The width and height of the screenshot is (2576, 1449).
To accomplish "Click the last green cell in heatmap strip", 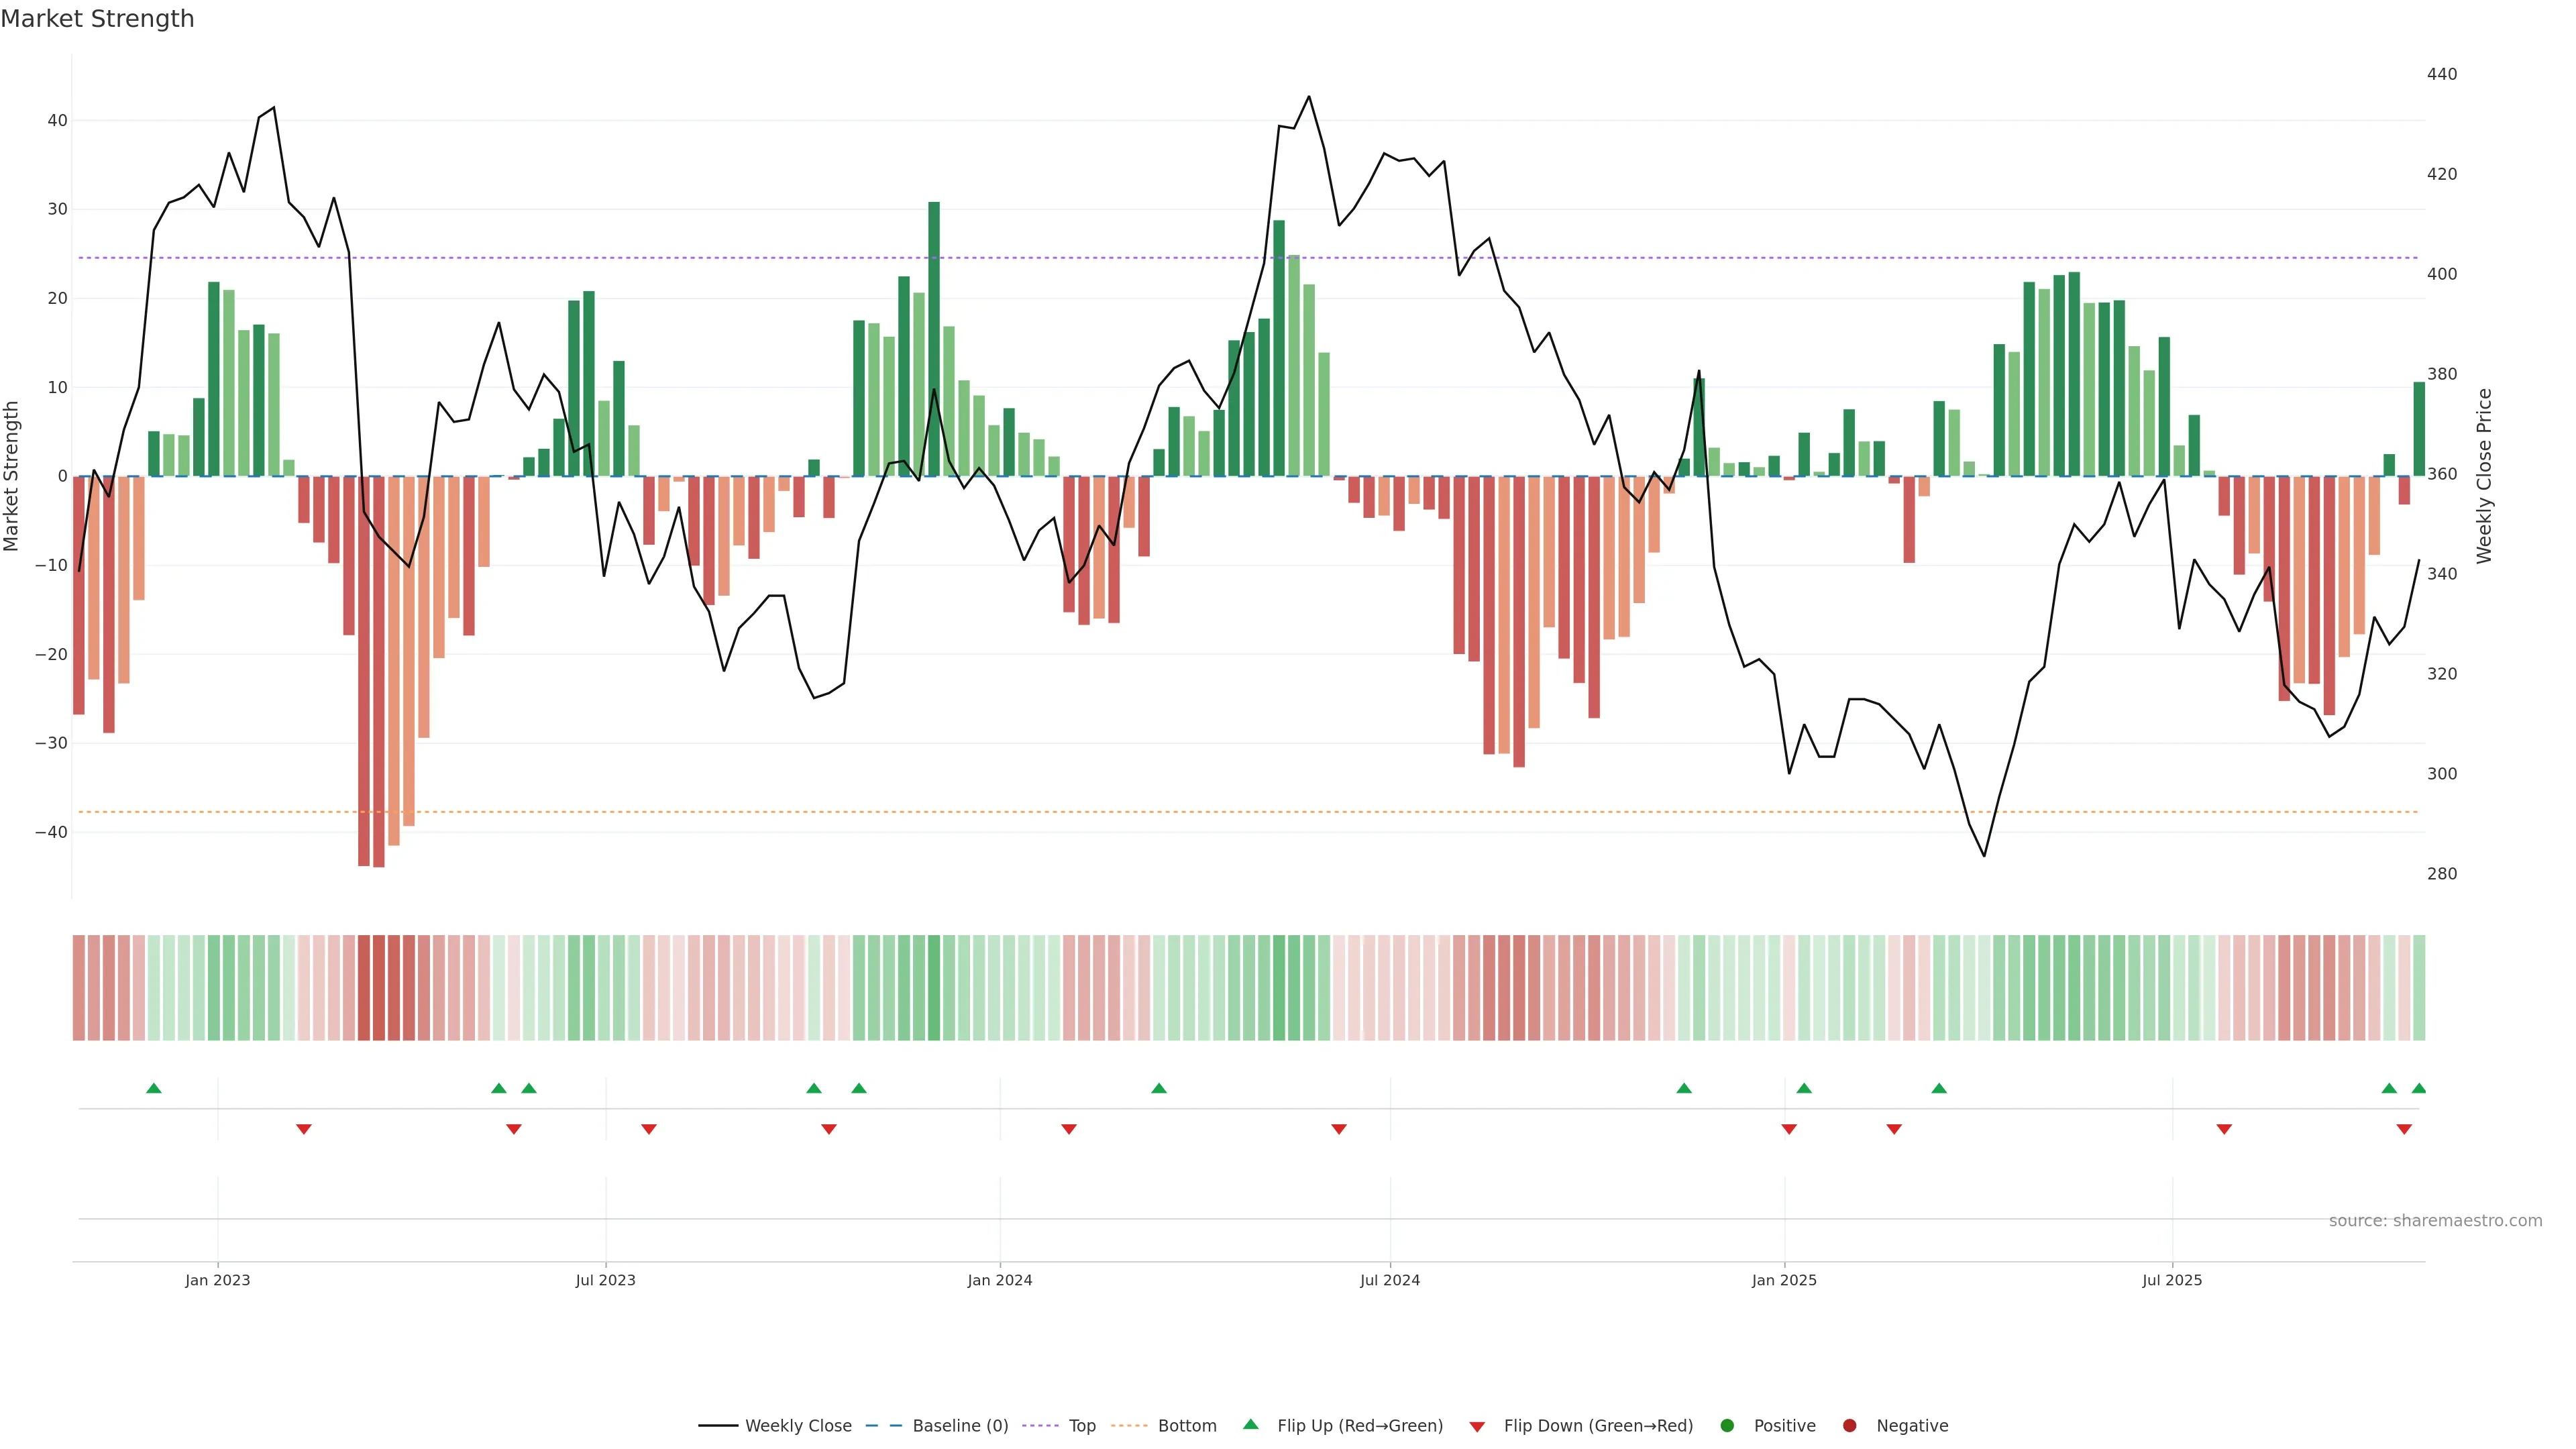I will (x=2419, y=987).
